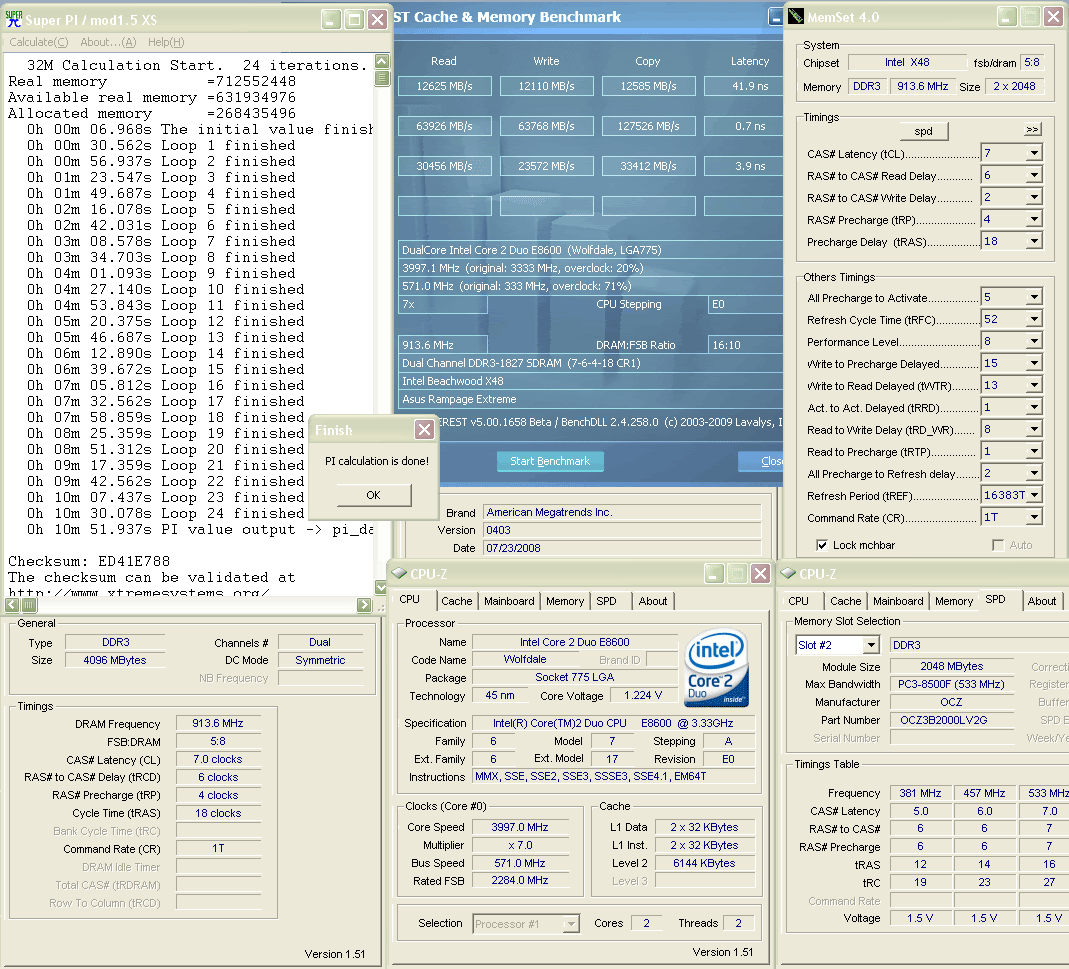Screen dimensions: 1069x969
Task: Click Super PI vertical scrollbar down arrow
Action: click(382, 587)
